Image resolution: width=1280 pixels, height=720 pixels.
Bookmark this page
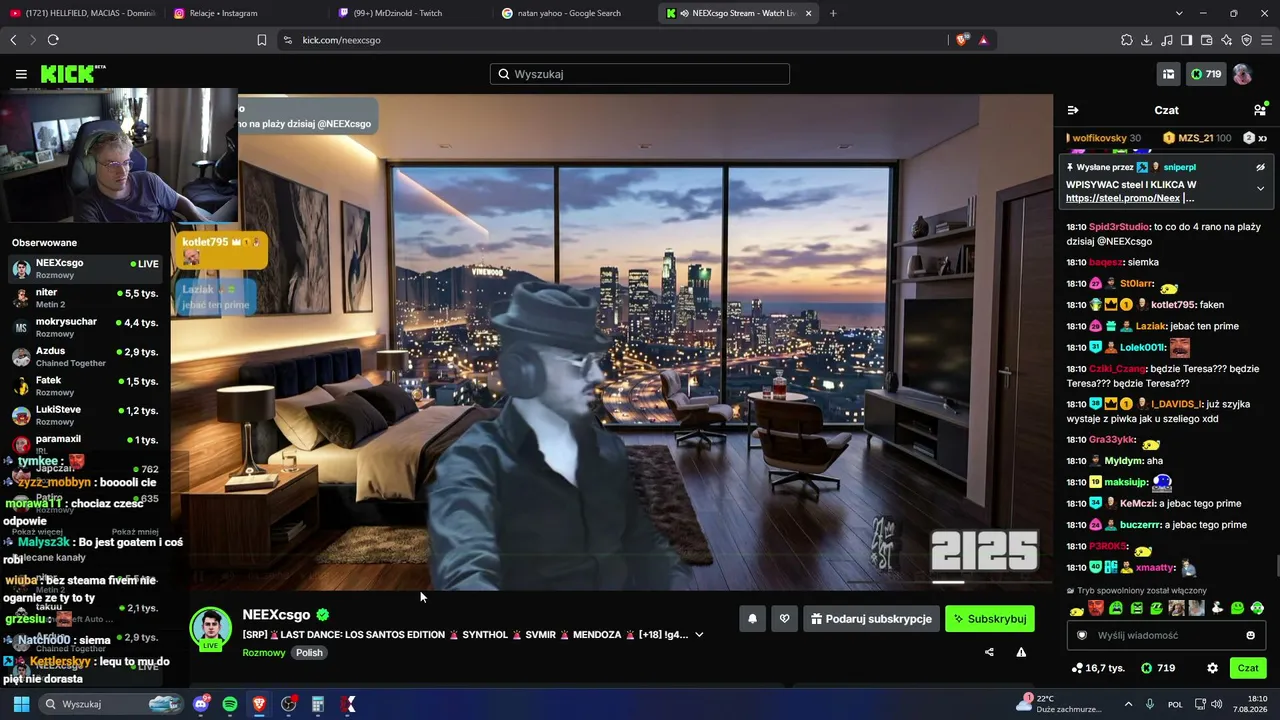(x=262, y=40)
